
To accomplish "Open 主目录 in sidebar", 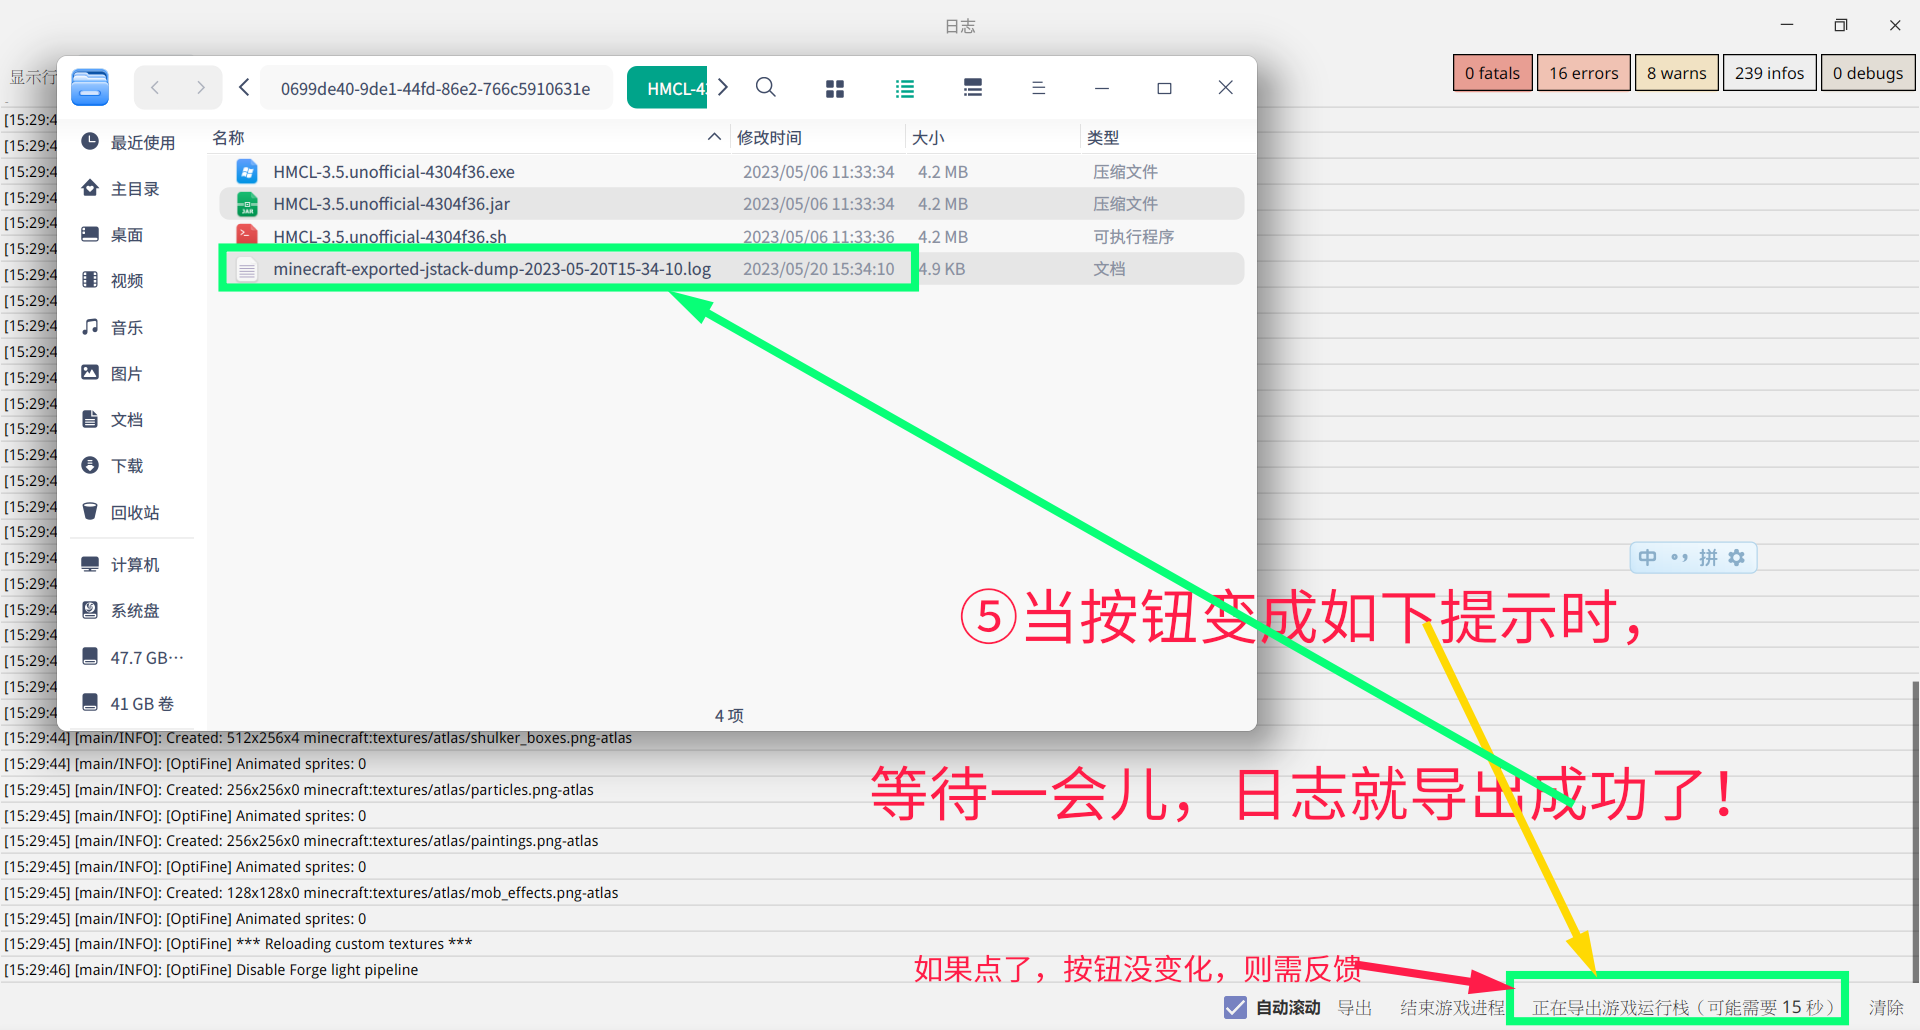I will [x=131, y=188].
